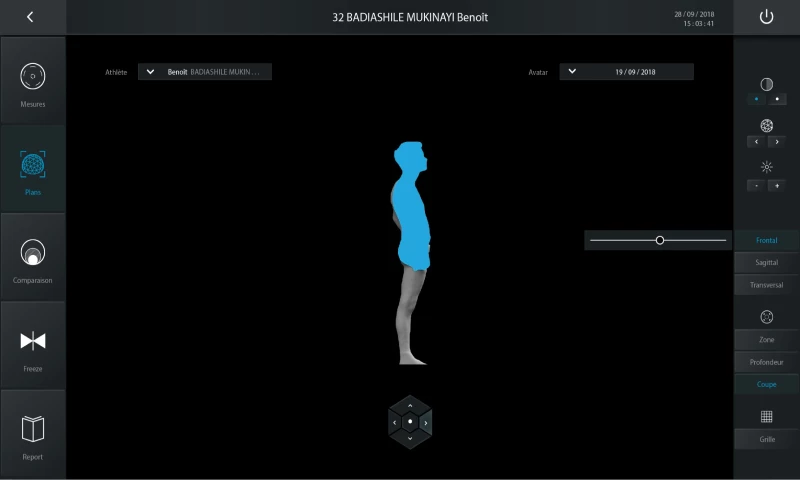Click the half-circle contrast icon

click(766, 84)
